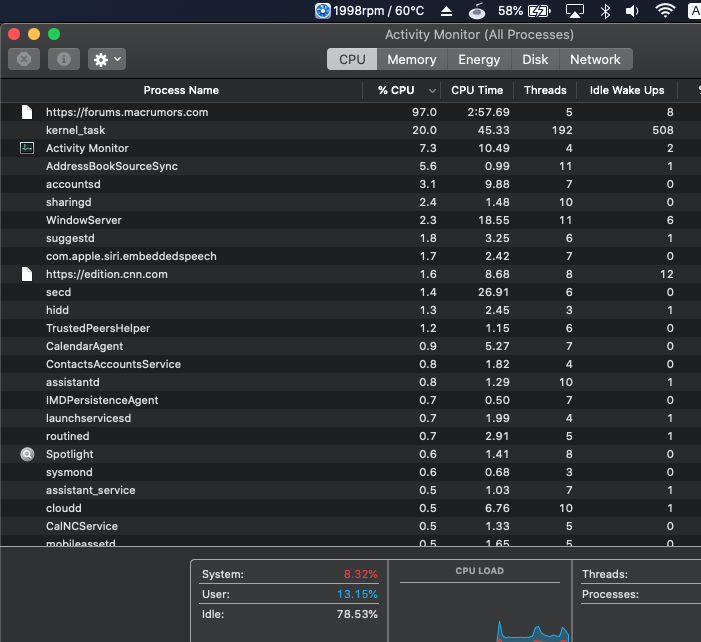Click the User 13.15% statistic
Screen dimensions: 701x642
tap(289, 594)
